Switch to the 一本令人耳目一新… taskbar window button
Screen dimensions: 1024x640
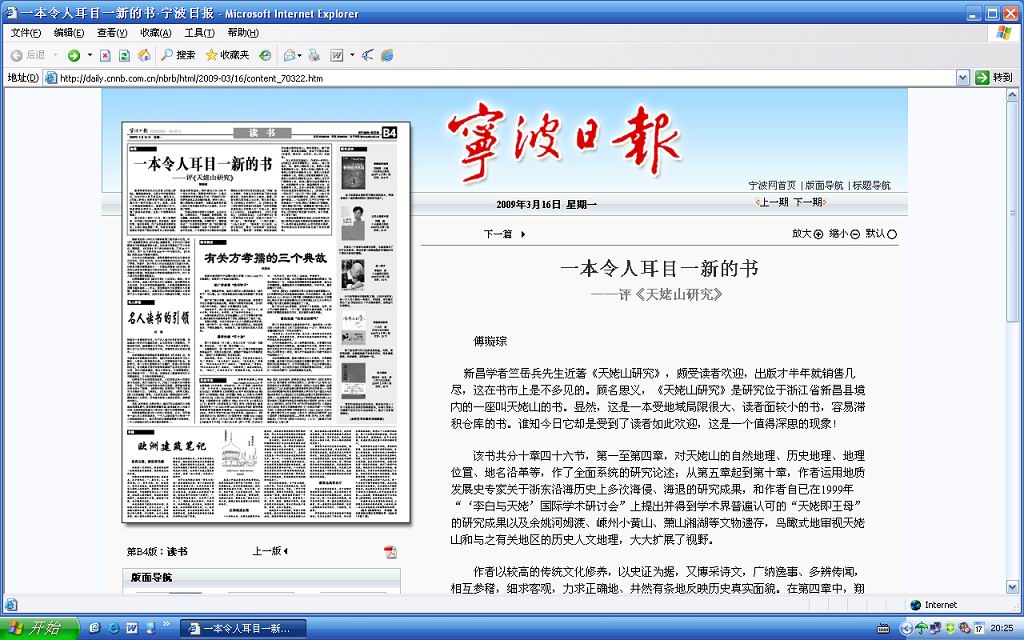pos(243,628)
